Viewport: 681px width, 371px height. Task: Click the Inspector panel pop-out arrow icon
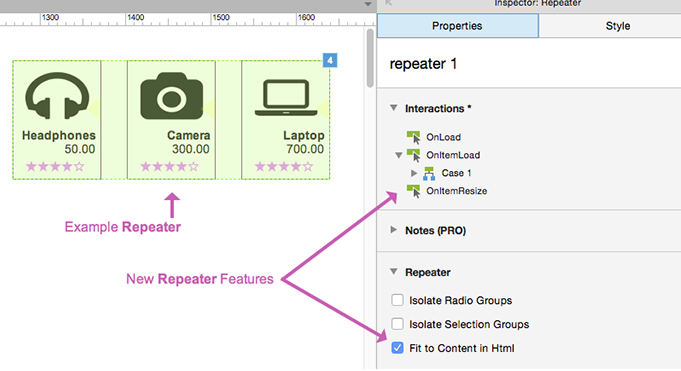(x=389, y=3)
